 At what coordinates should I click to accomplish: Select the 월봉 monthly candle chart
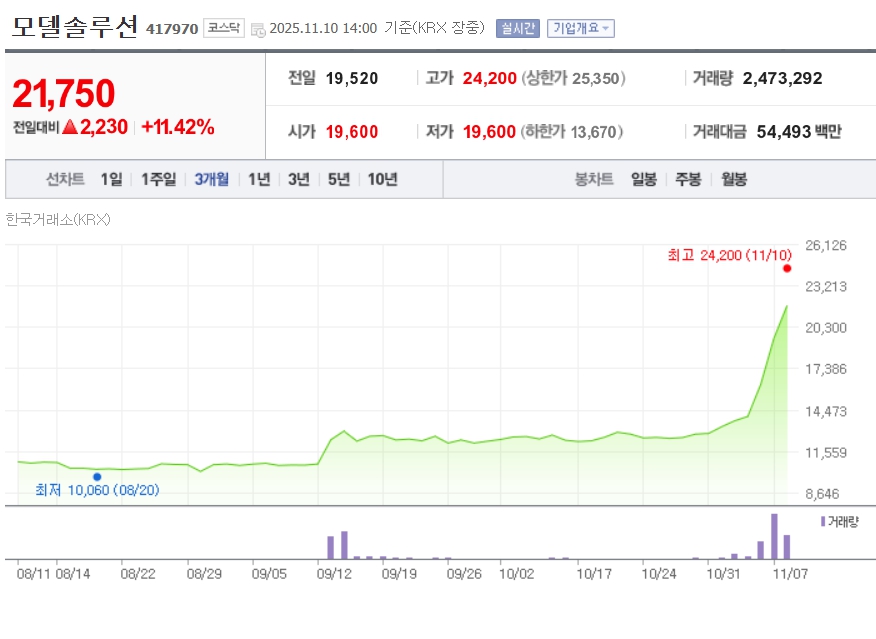pyautogui.click(x=733, y=180)
